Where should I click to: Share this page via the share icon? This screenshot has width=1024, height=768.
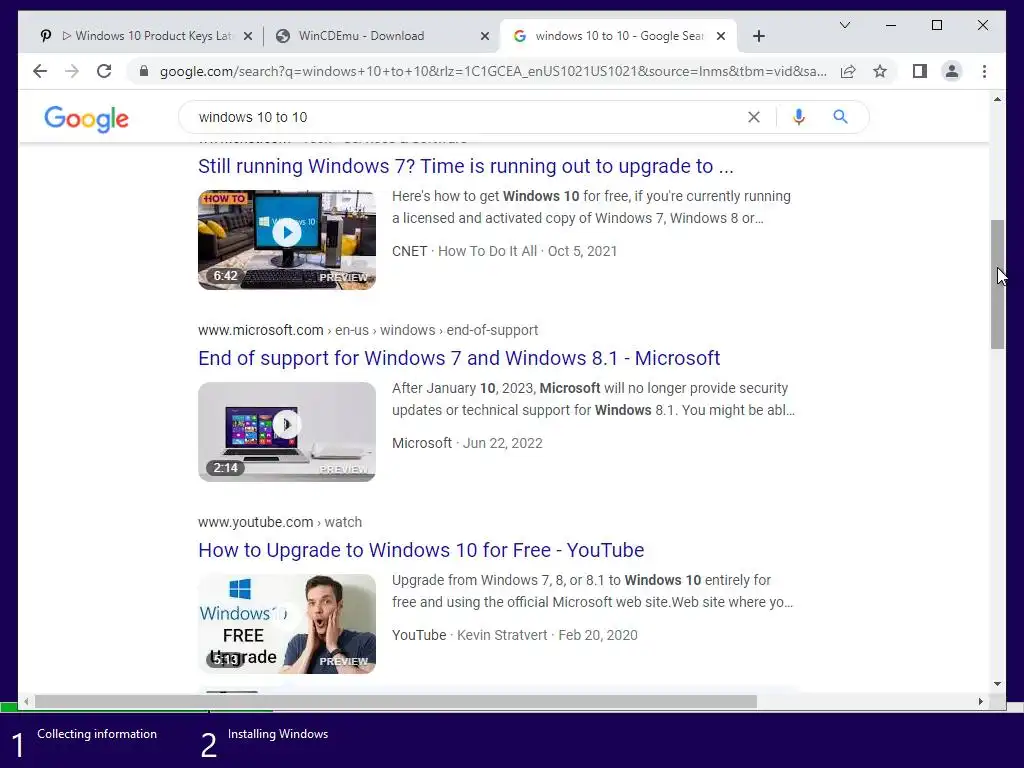[x=848, y=71]
